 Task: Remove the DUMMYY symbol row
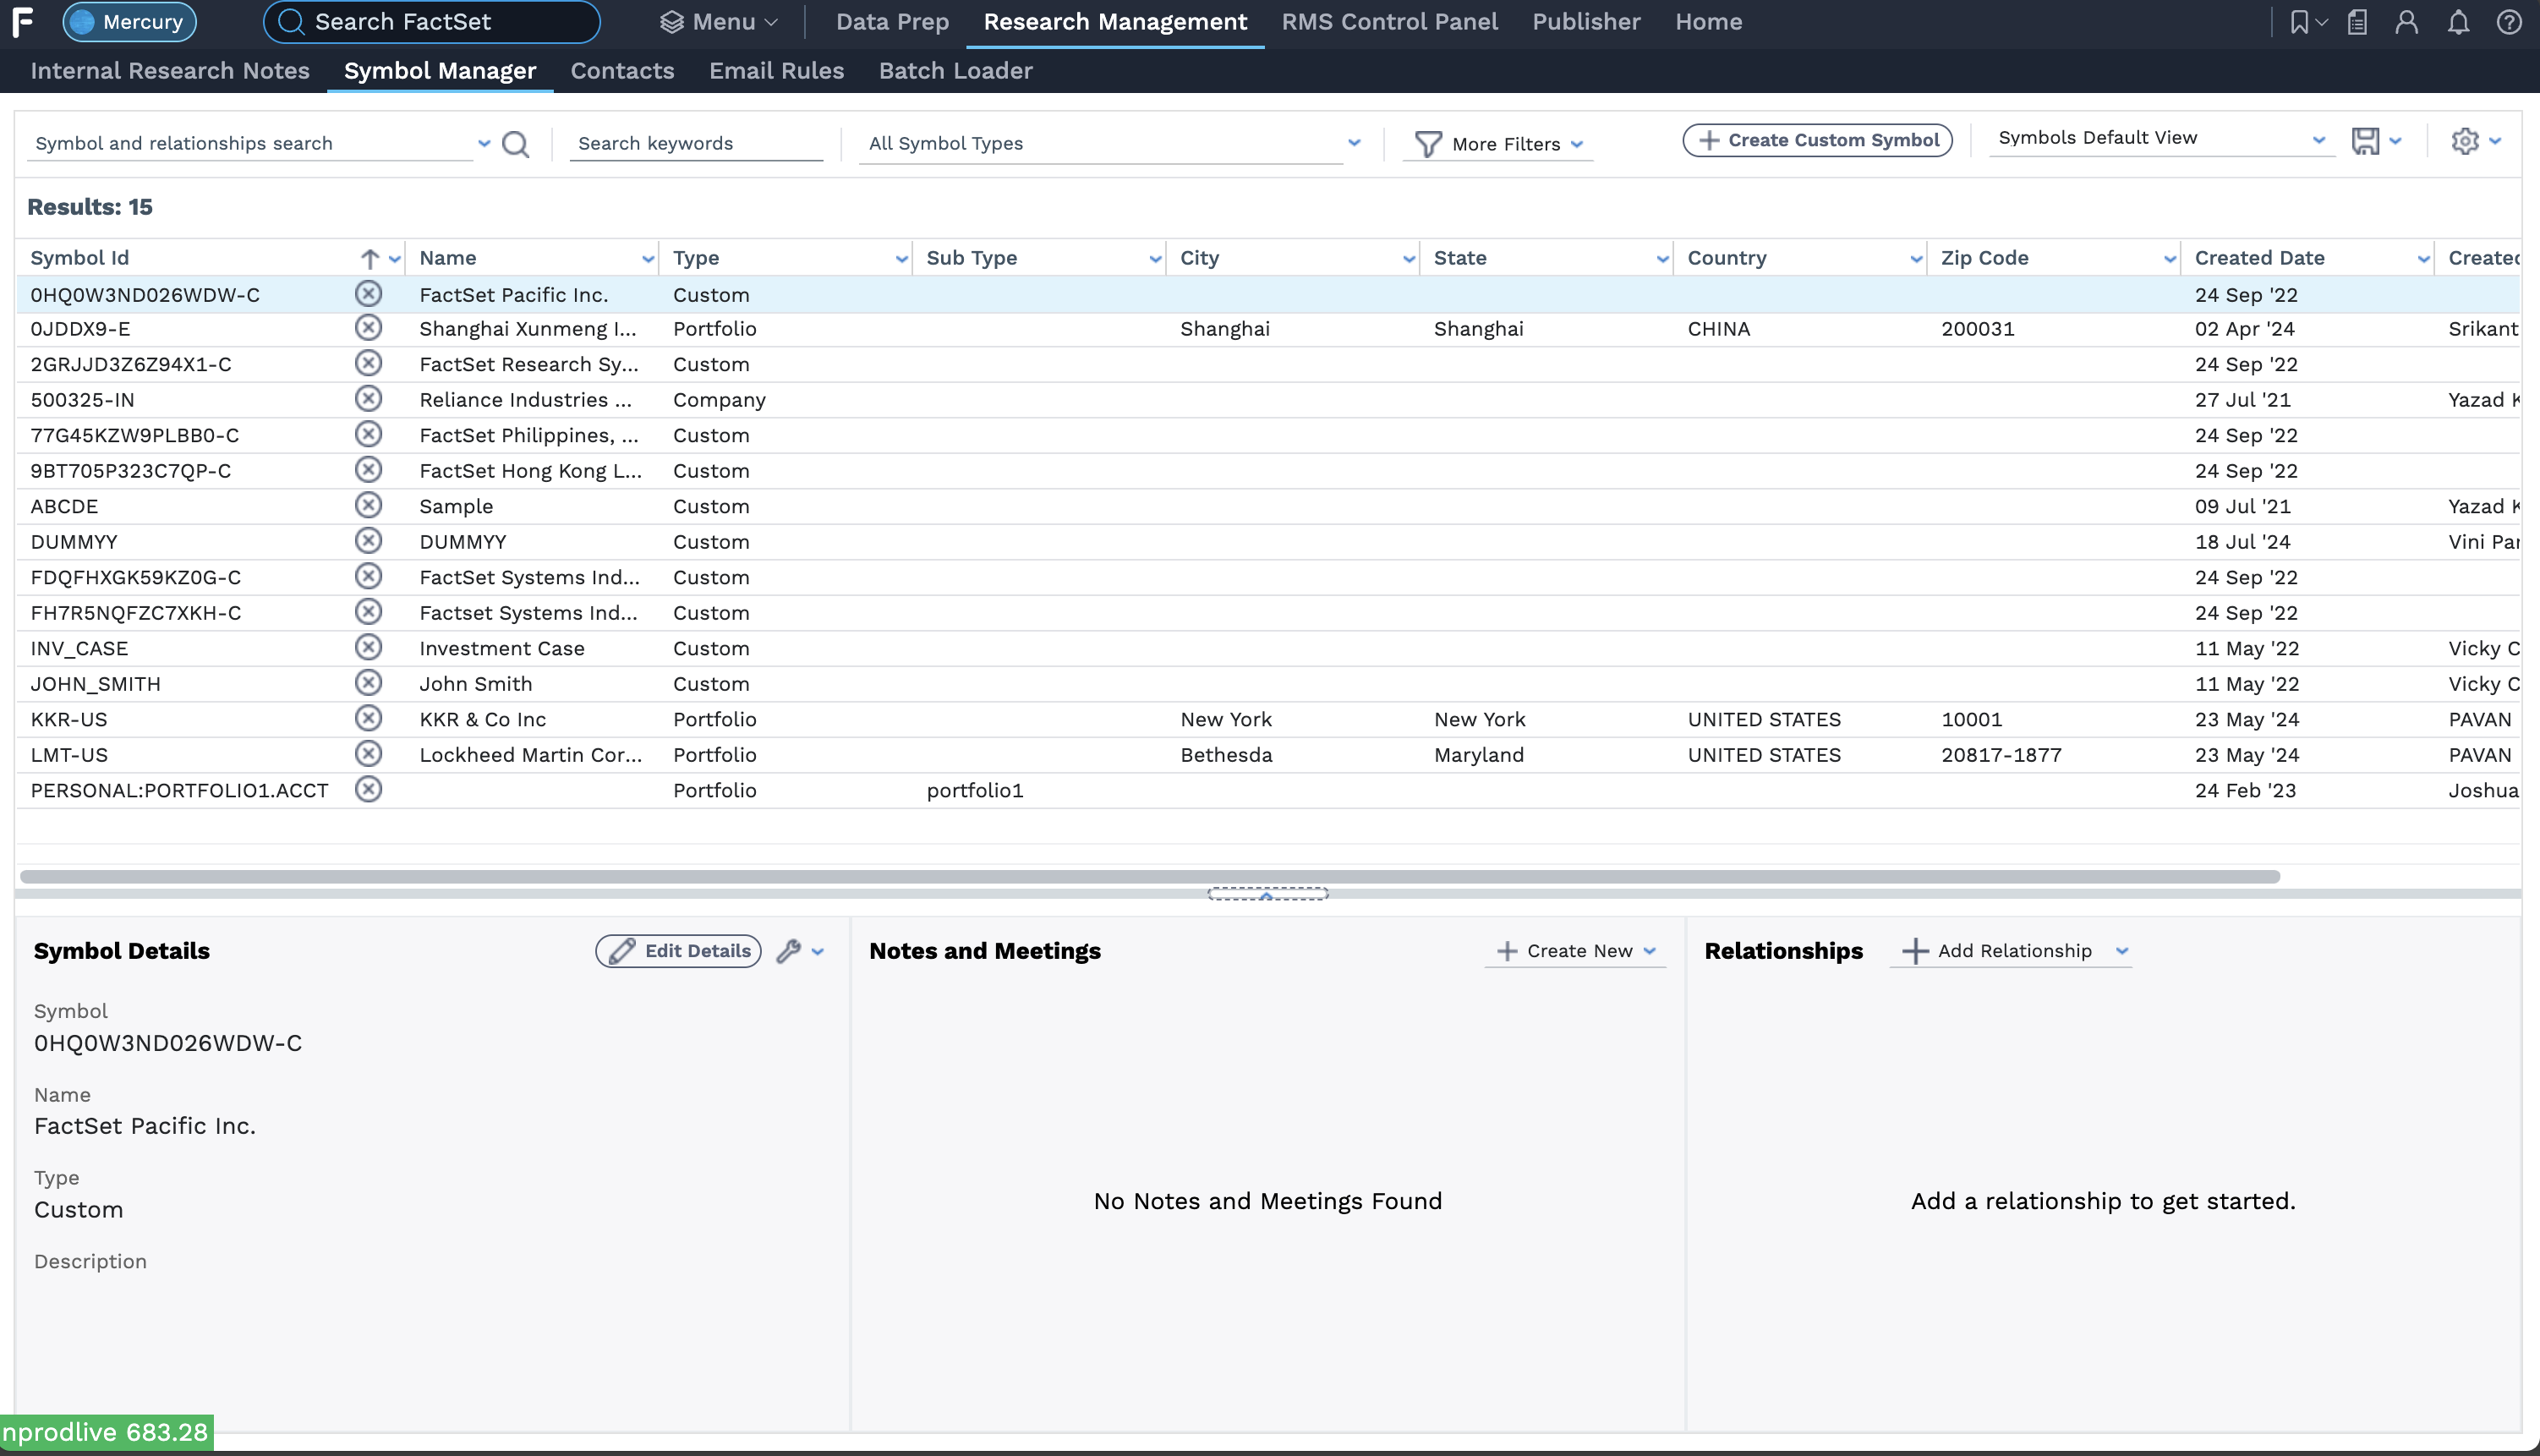(368, 541)
